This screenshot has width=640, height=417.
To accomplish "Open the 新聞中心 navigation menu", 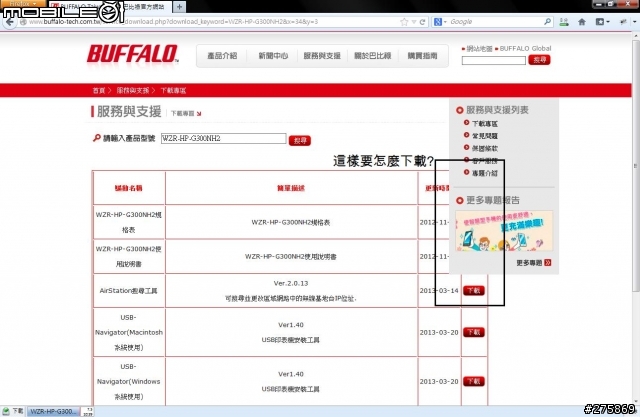I will (273, 56).
